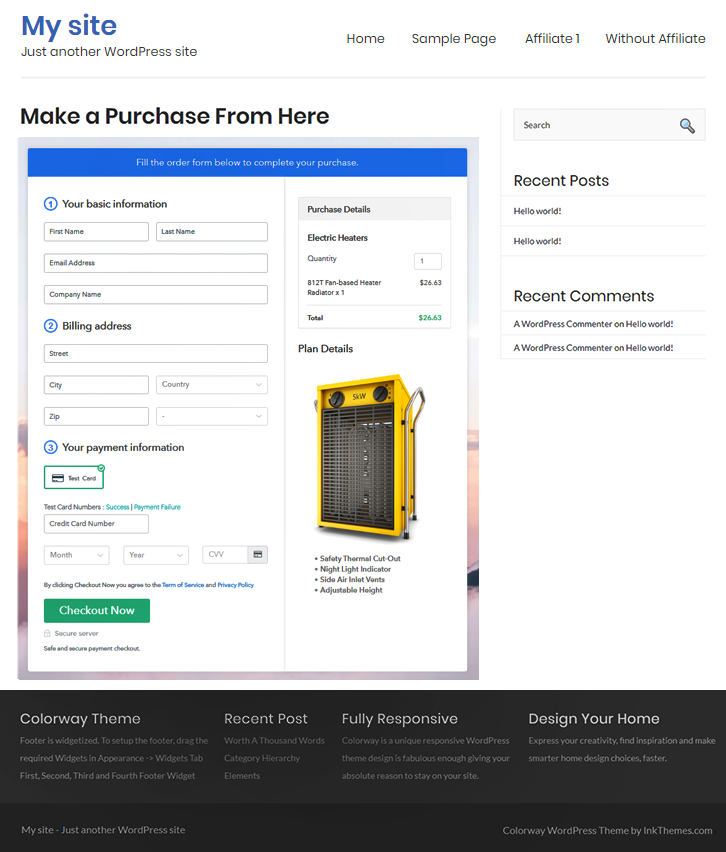
Task: Click the credit card icon in Test Card
Action: click(58, 478)
